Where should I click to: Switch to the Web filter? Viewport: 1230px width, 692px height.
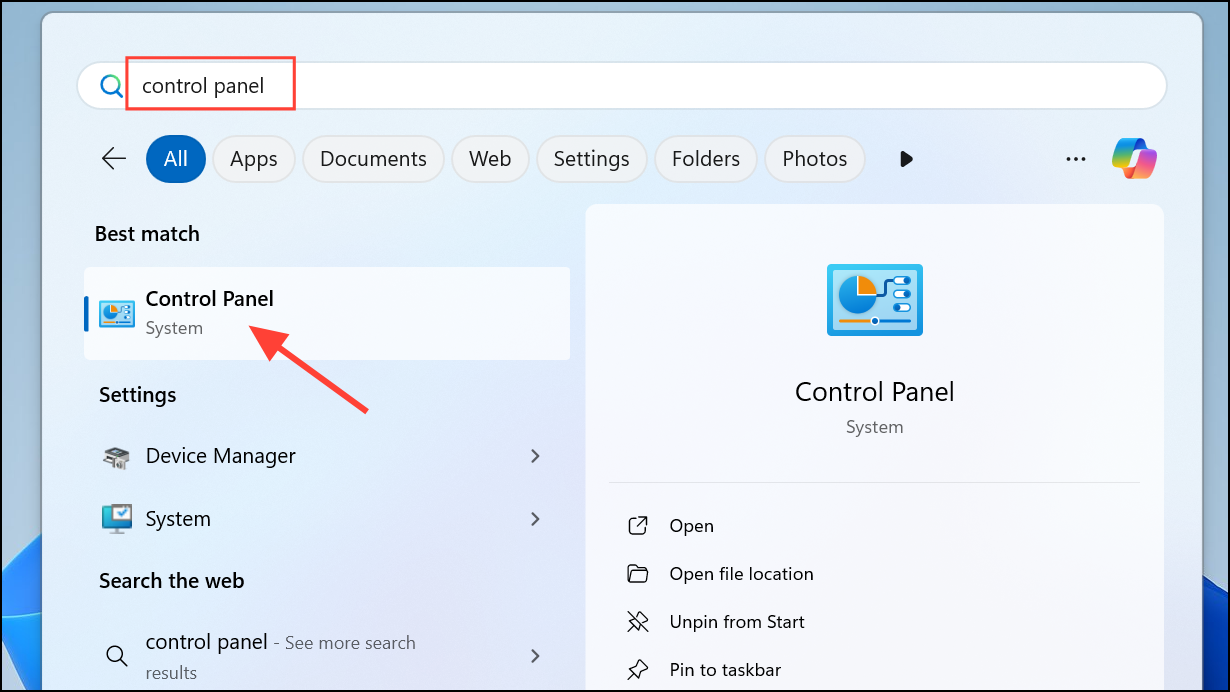[490, 159]
